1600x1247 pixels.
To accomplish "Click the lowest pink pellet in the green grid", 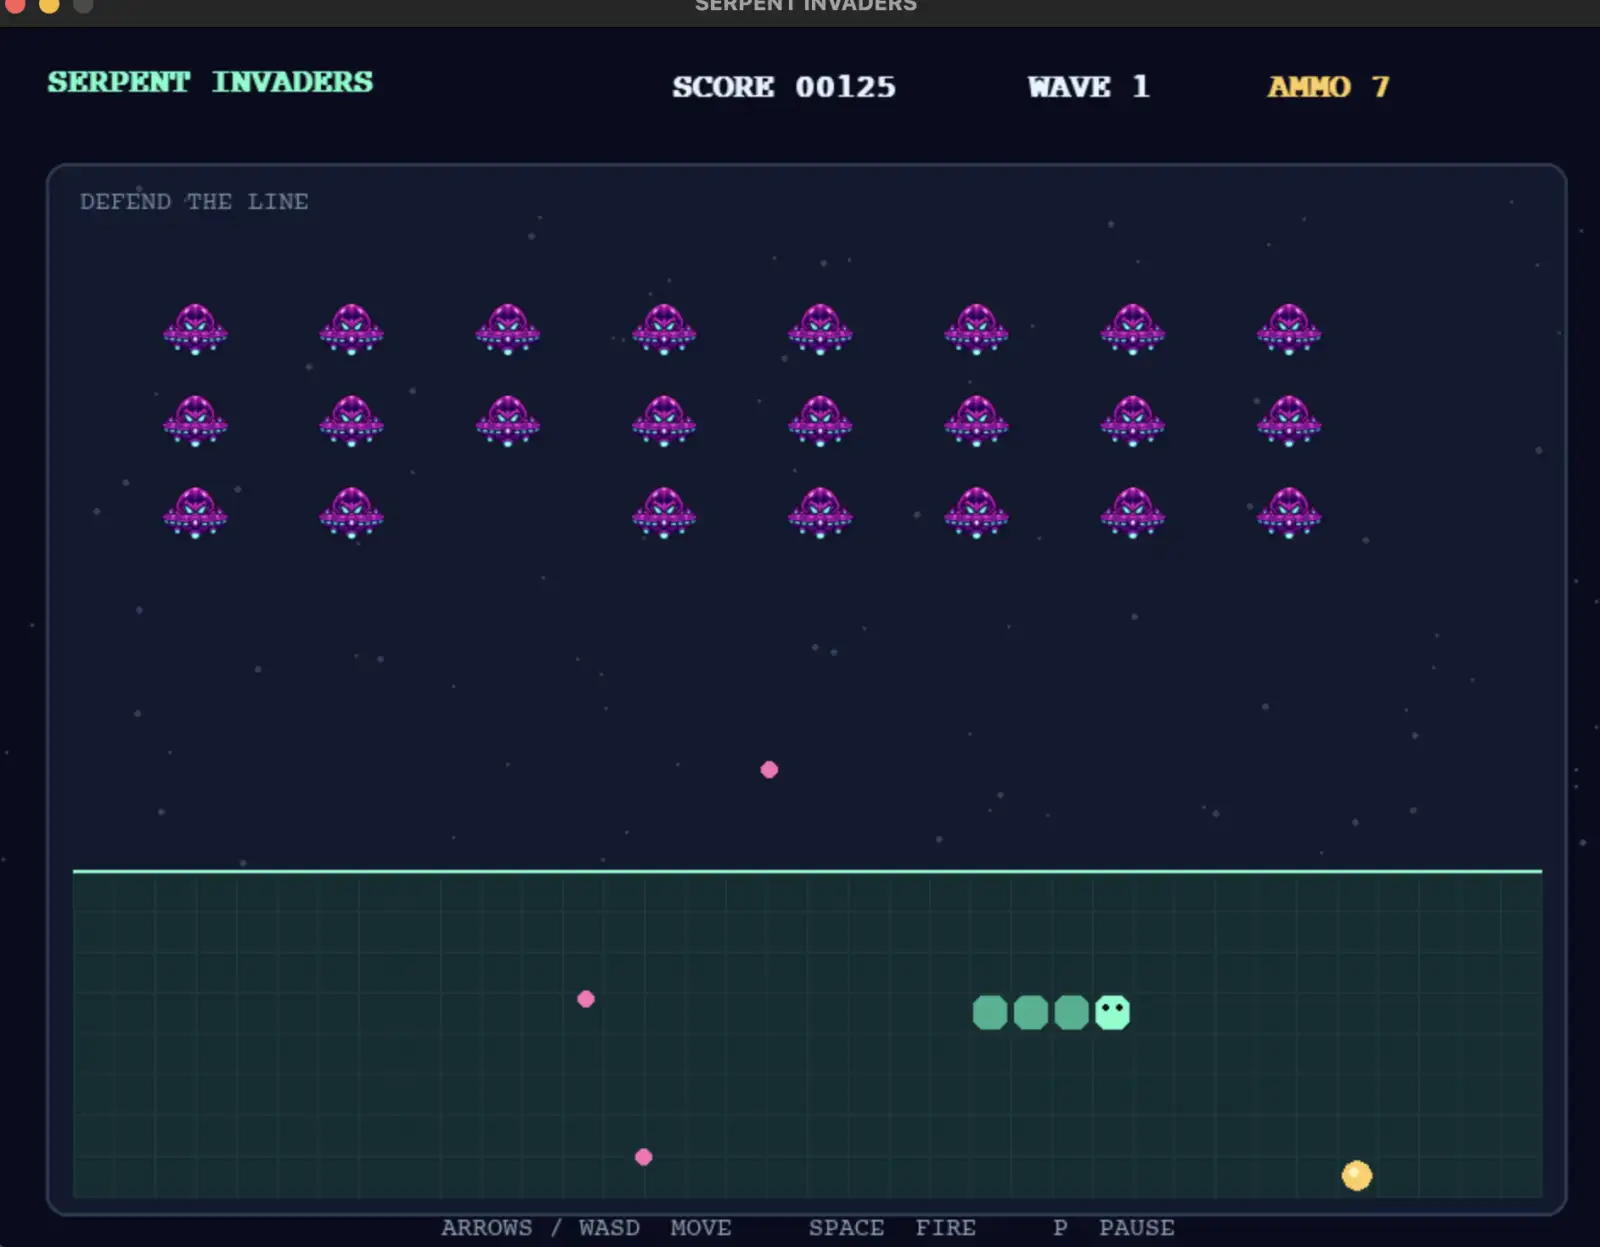I will point(644,1157).
